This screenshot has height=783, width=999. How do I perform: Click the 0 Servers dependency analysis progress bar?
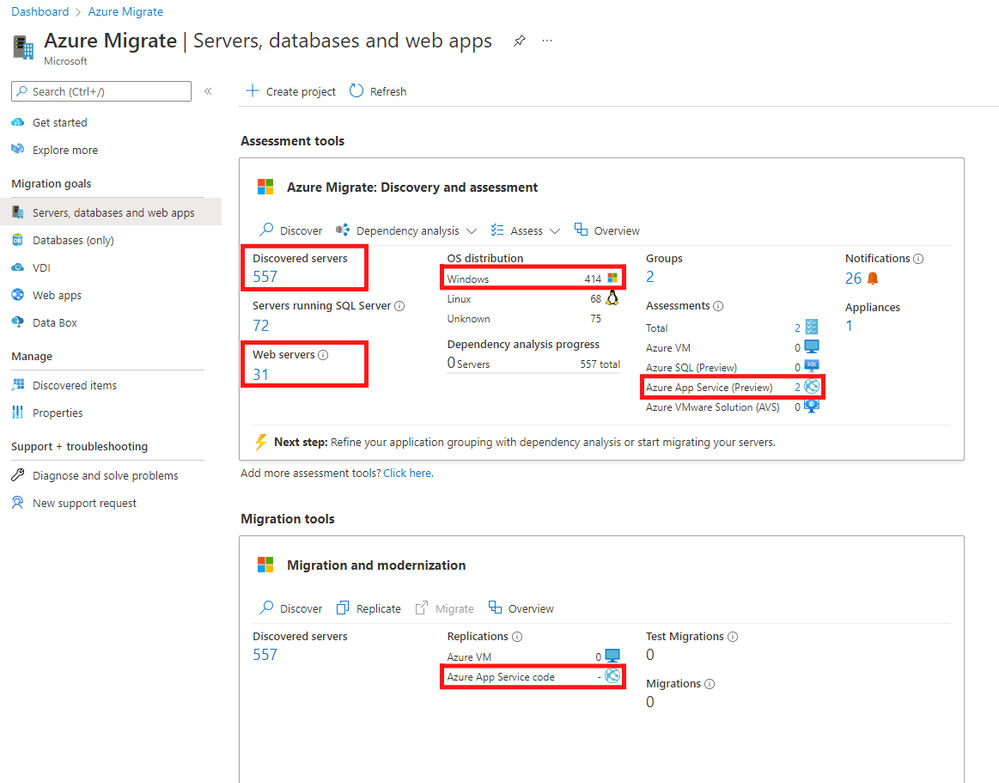(533, 364)
